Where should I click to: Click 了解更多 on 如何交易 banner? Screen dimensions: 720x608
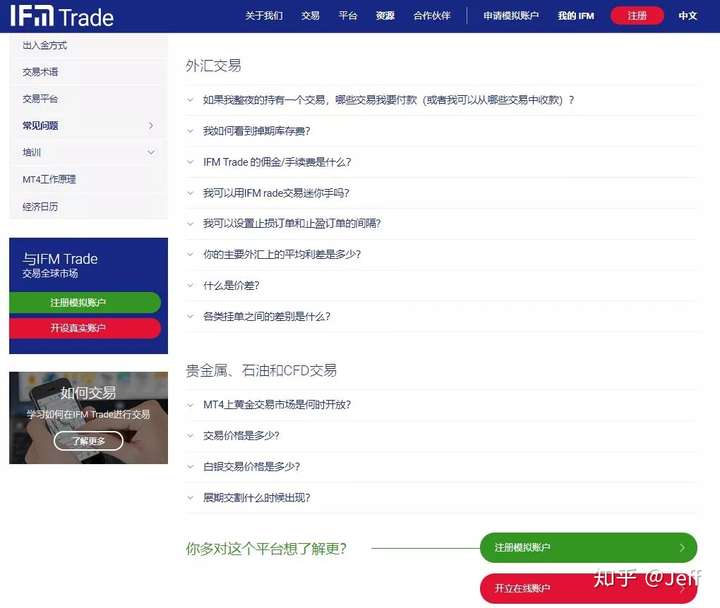pyautogui.click(x=88, y=441)
